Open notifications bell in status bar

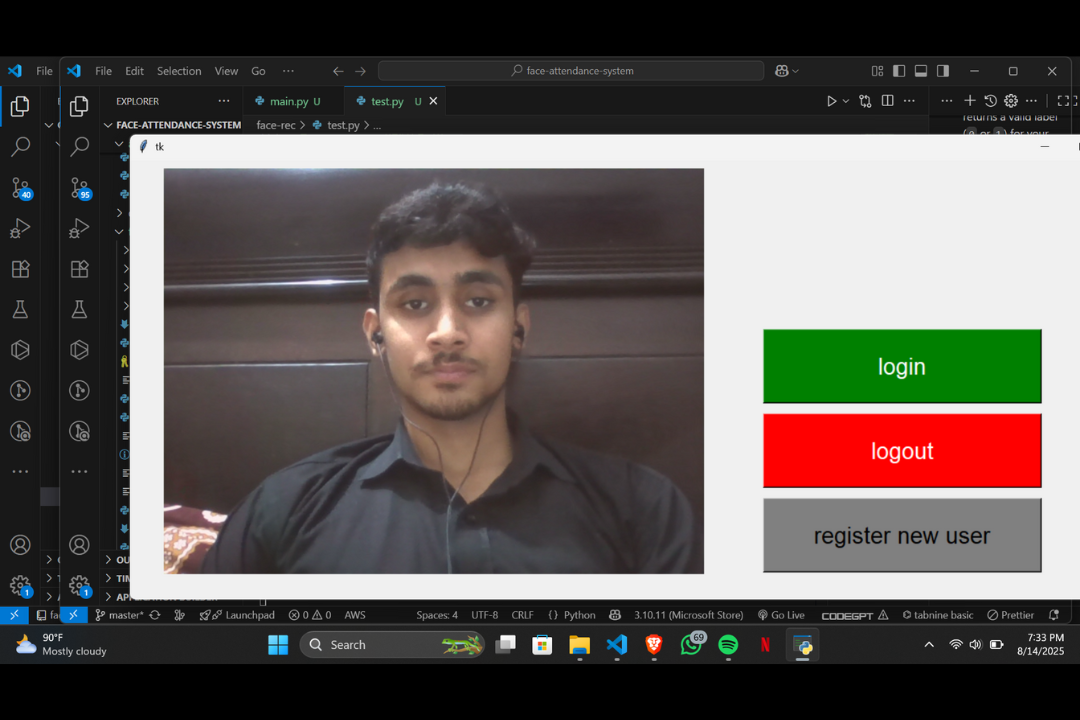[1053, 615]
